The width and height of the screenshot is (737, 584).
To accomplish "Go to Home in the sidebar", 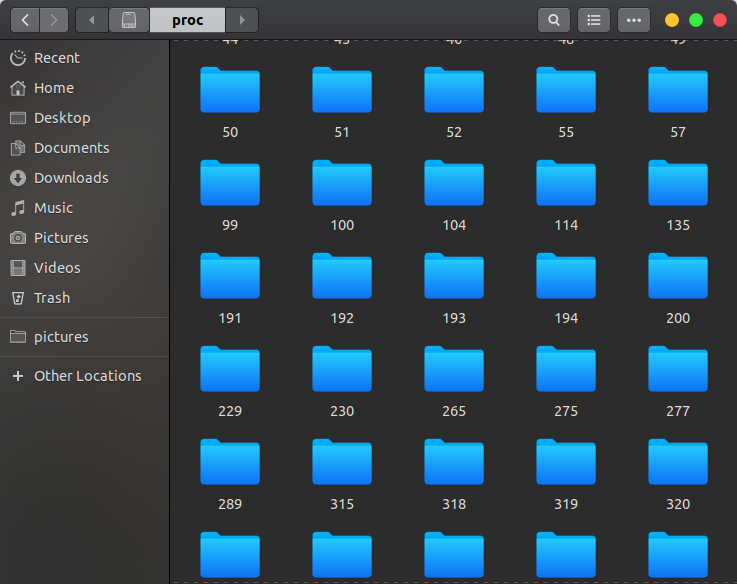I will pos(85,88).
